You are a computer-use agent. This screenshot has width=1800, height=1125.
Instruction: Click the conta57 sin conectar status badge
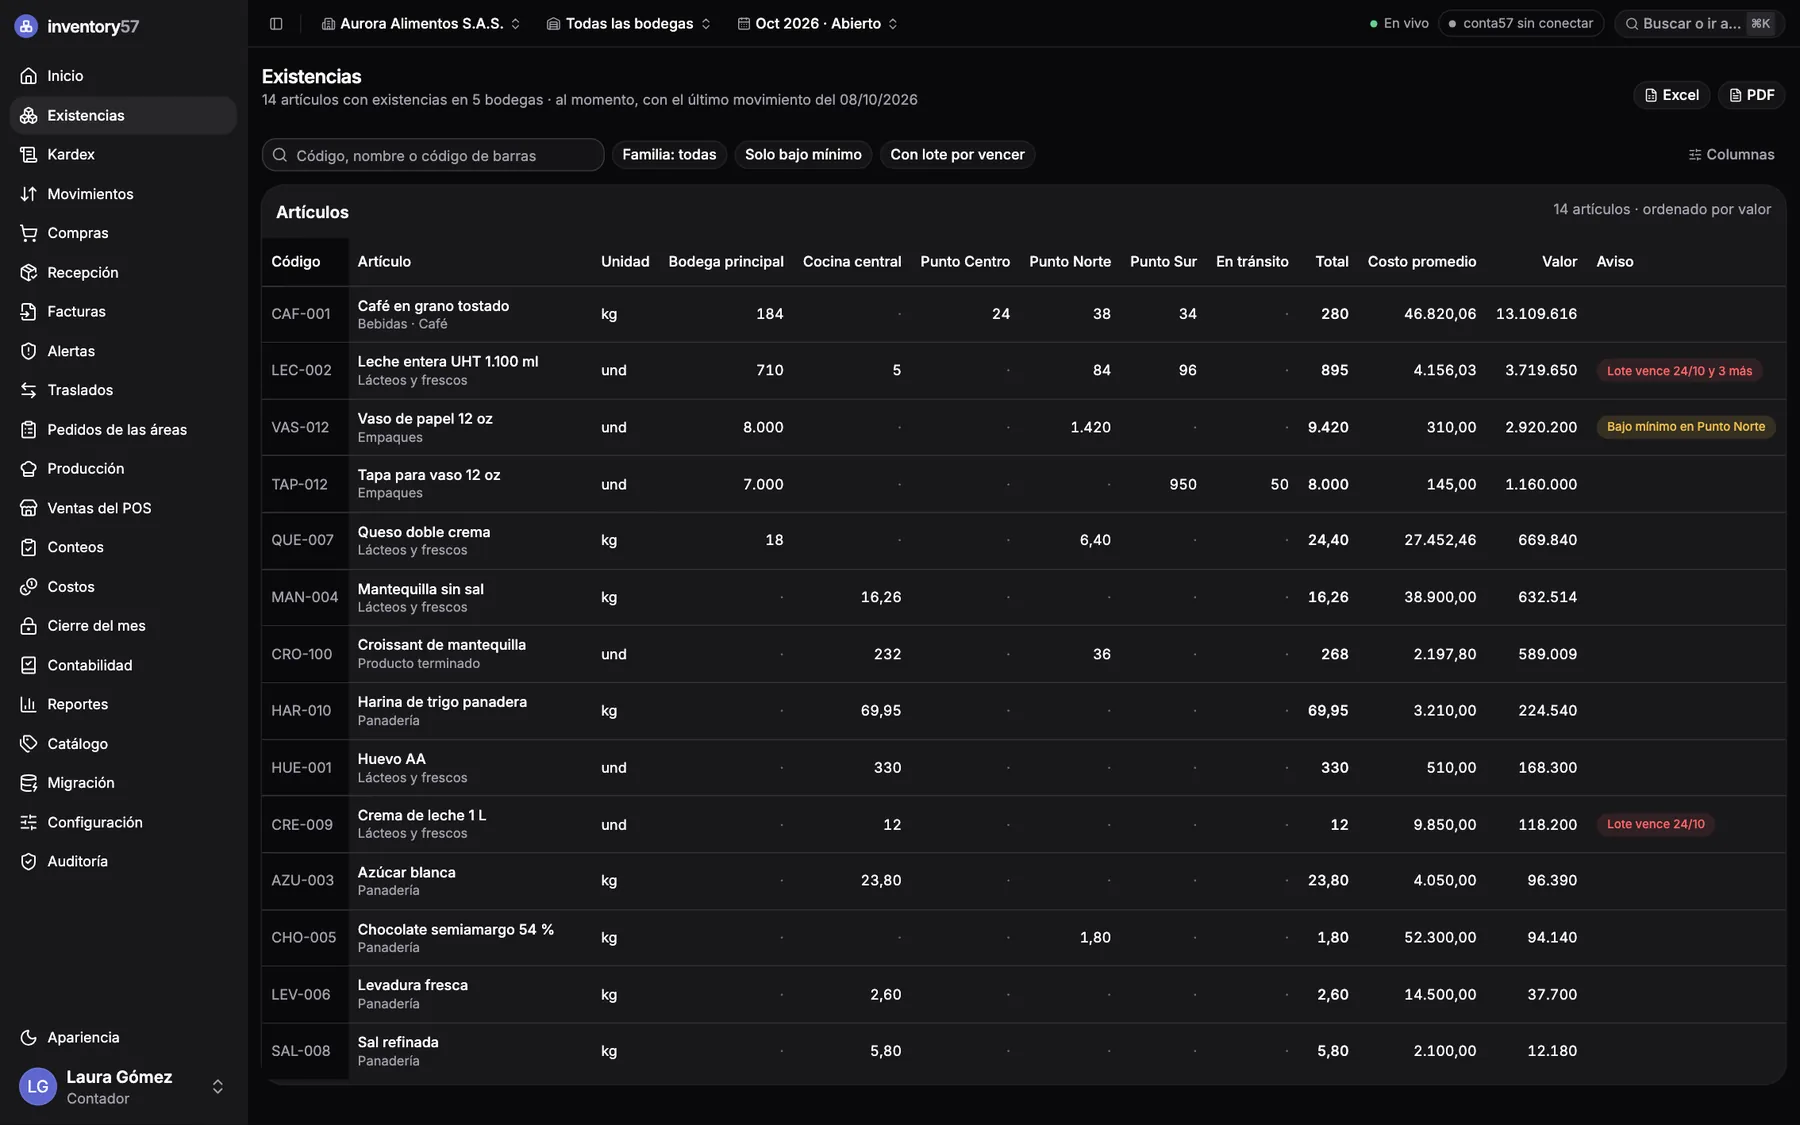1521,23
